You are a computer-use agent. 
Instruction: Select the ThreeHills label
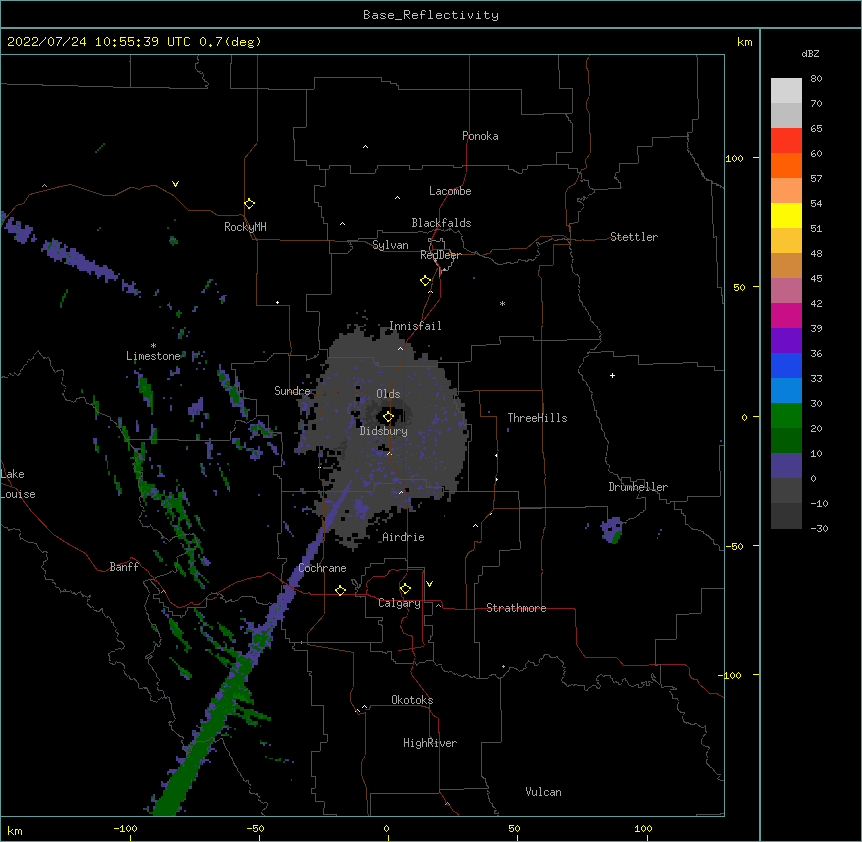[x=537, y=418]
